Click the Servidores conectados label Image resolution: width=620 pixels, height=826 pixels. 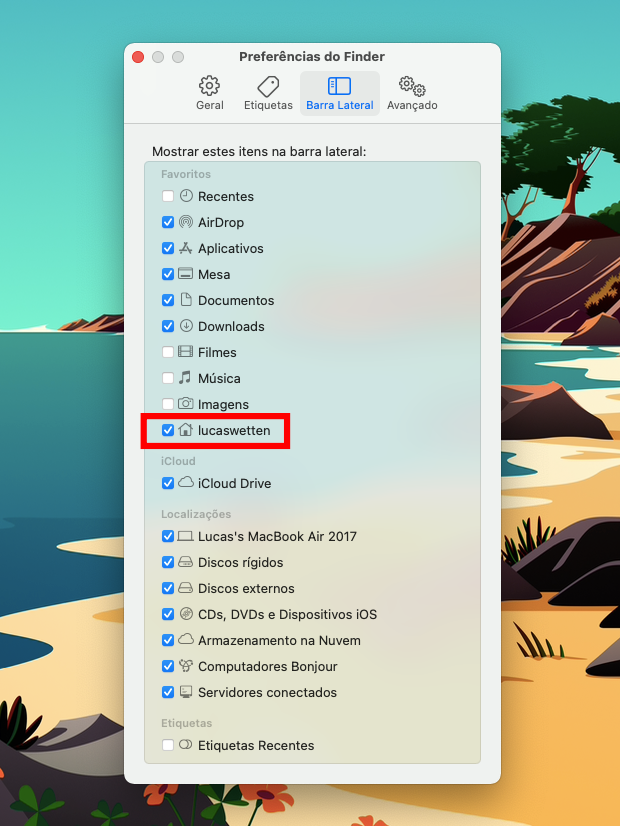pyautogui.click(x=267, y=693)
